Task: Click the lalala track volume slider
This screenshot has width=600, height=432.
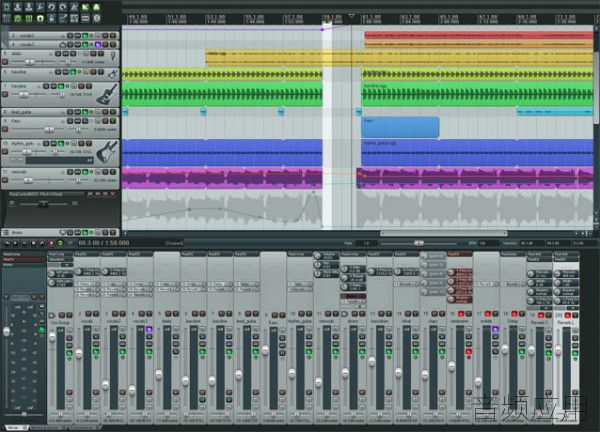Action: click(29, 62)
